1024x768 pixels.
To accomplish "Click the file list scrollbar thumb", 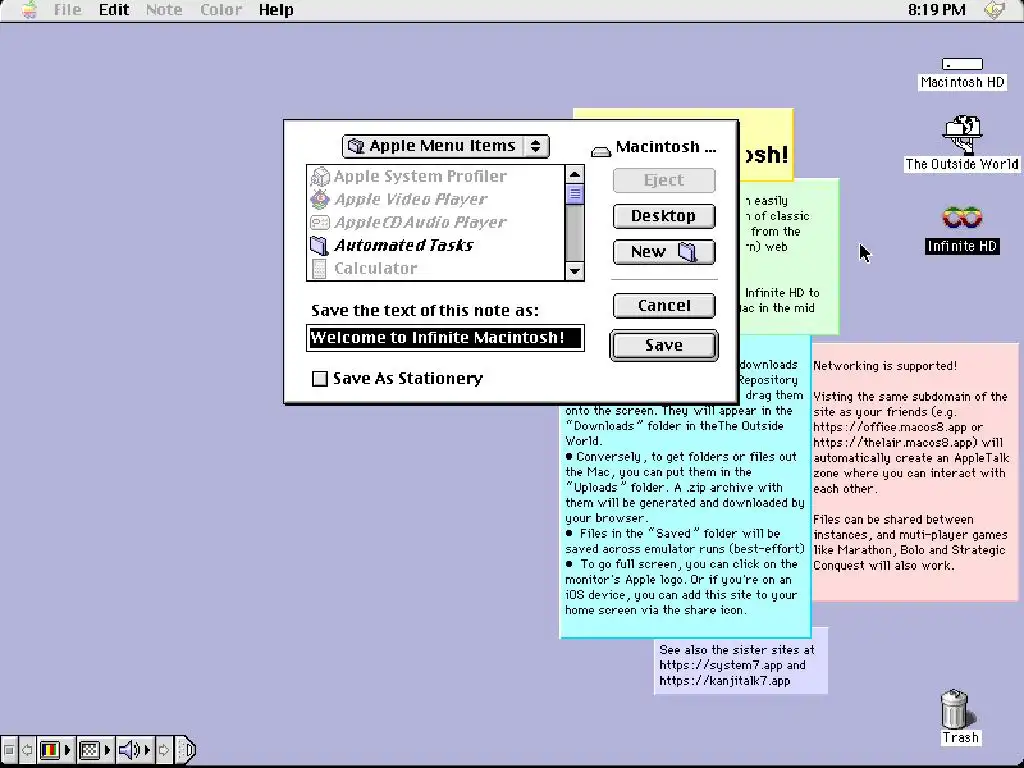I will pyautogui.click(x=575, y=194).
